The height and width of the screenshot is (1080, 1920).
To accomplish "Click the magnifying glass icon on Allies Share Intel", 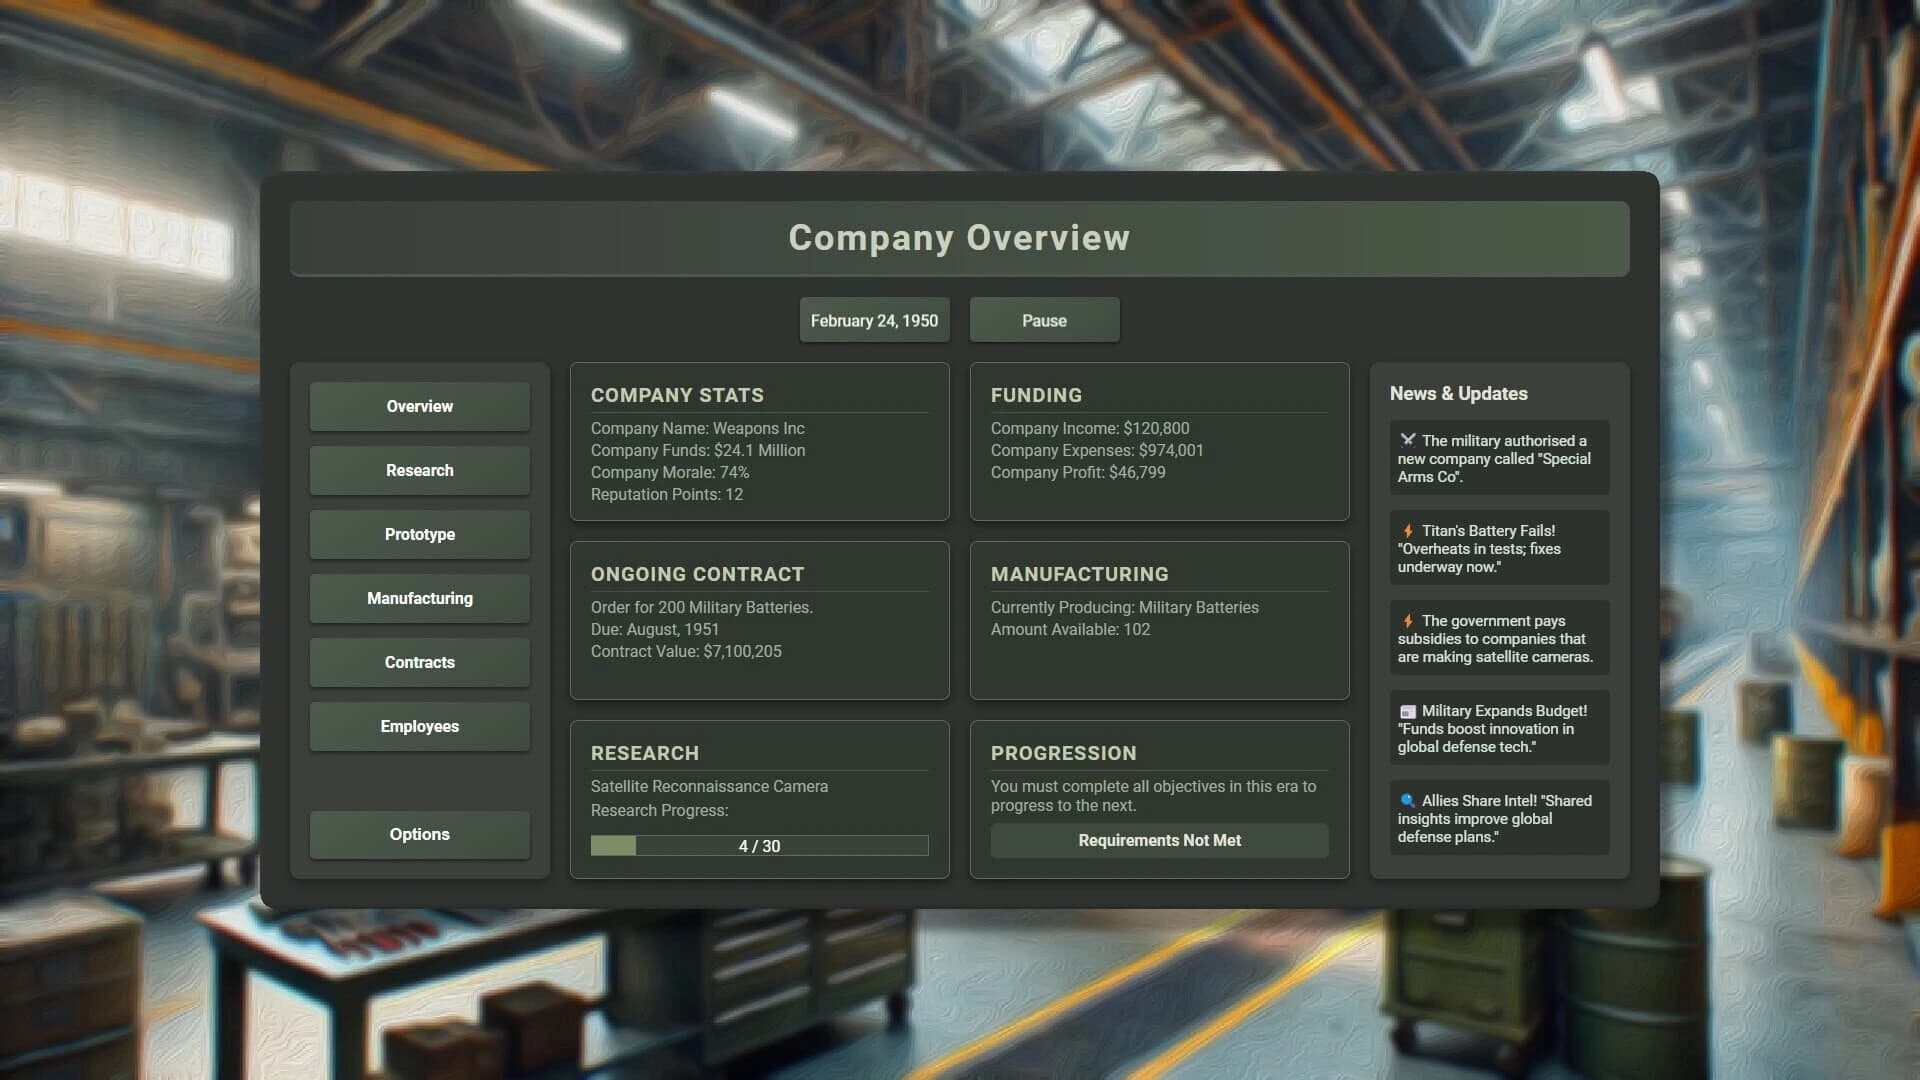I will pos(1406,800).
